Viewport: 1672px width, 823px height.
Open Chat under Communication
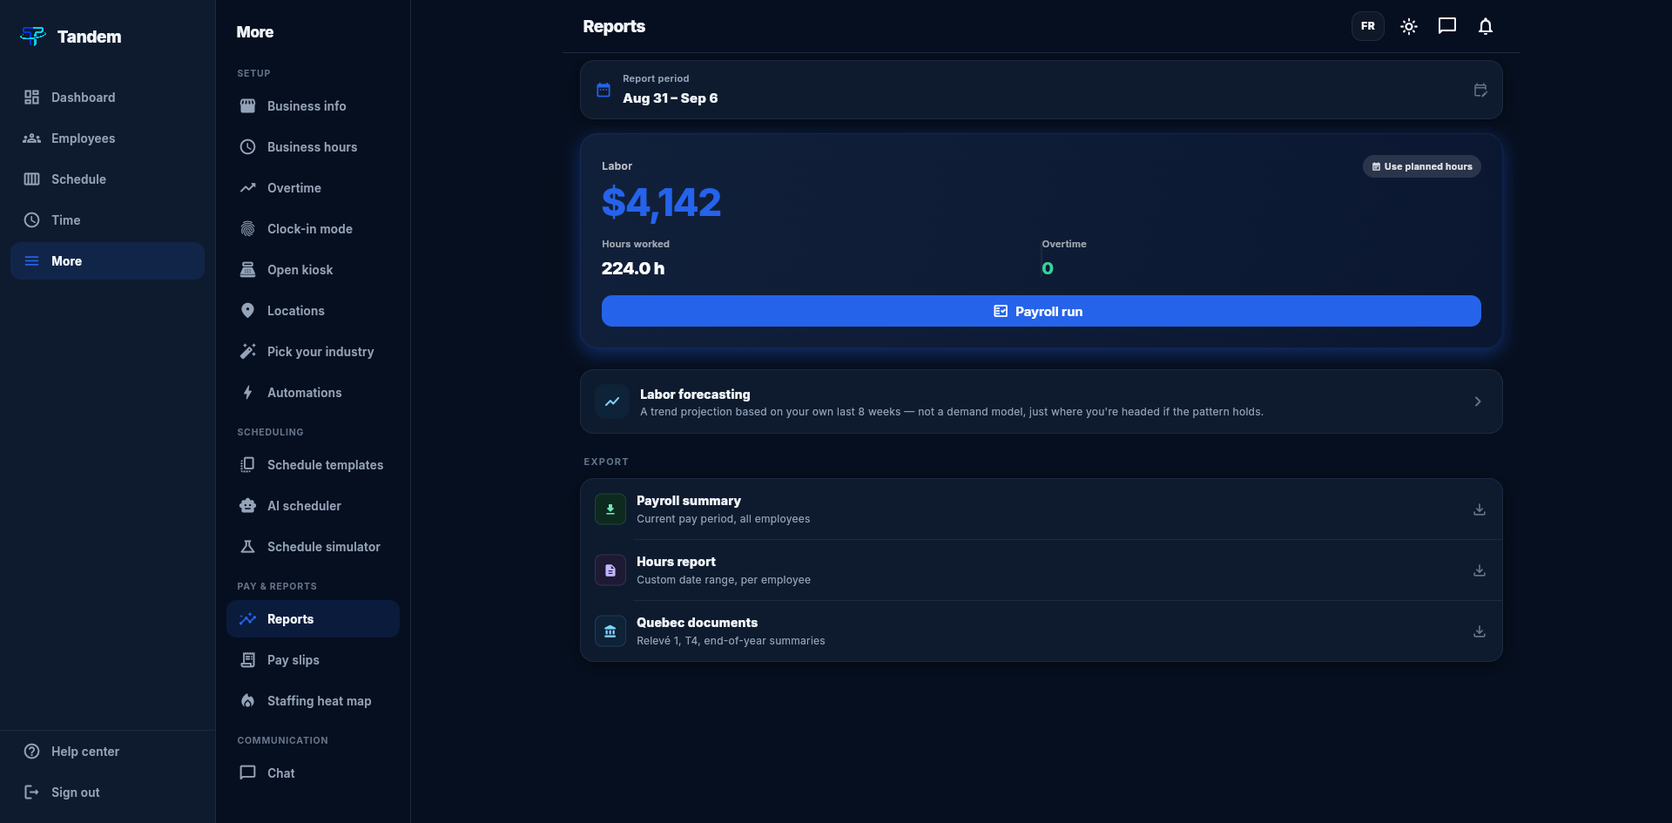[x=313, y=773]
